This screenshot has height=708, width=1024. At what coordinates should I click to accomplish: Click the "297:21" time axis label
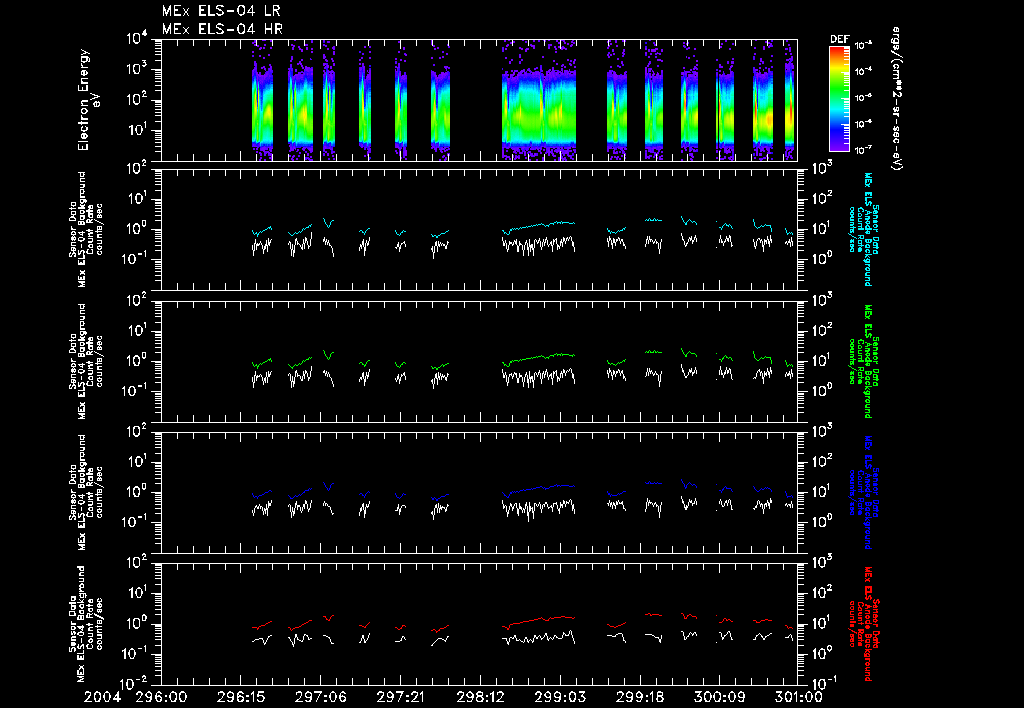(400, 697)
